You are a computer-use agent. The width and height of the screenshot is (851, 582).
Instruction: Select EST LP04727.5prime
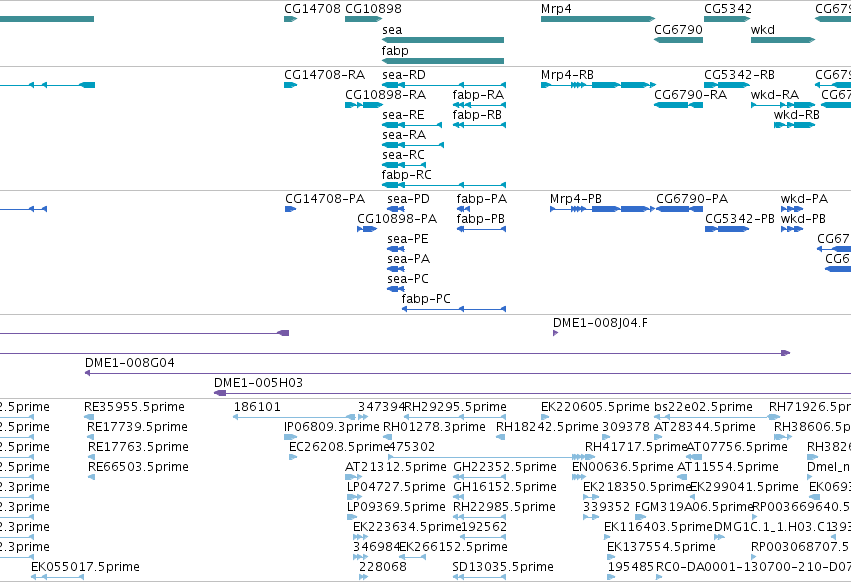tap(396, 487)
